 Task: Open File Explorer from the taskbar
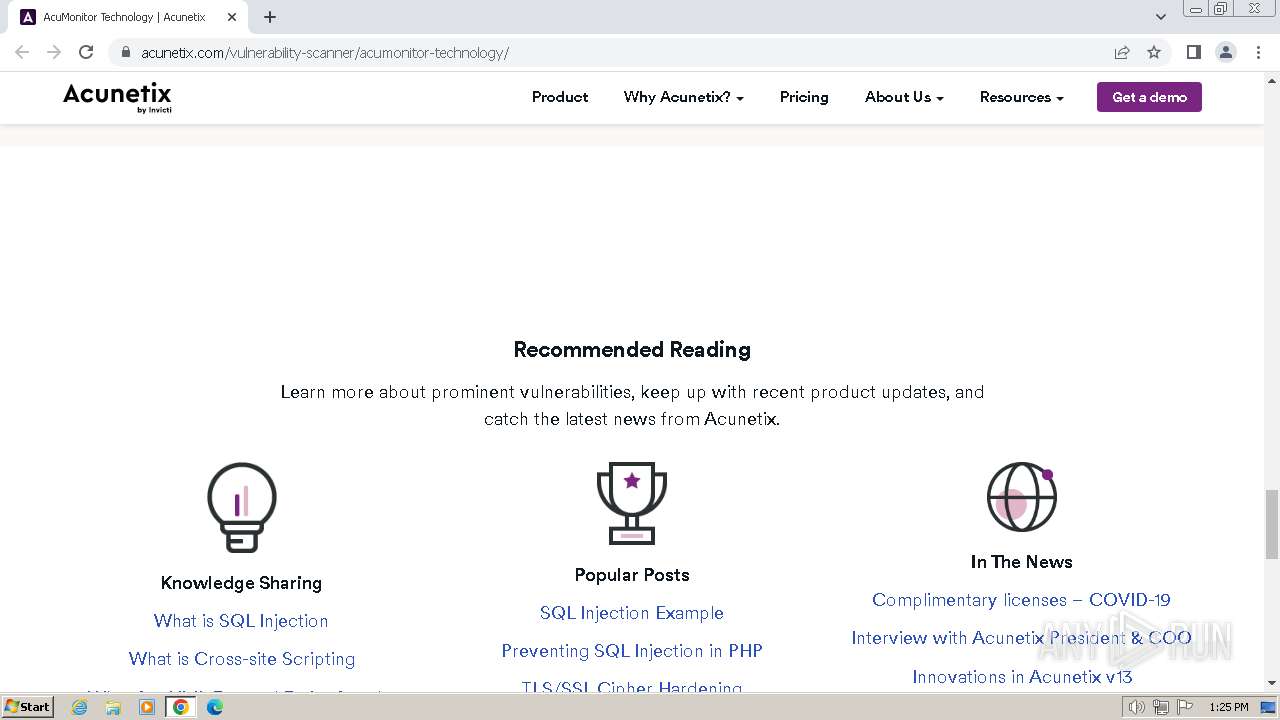(x=113, y=707)
